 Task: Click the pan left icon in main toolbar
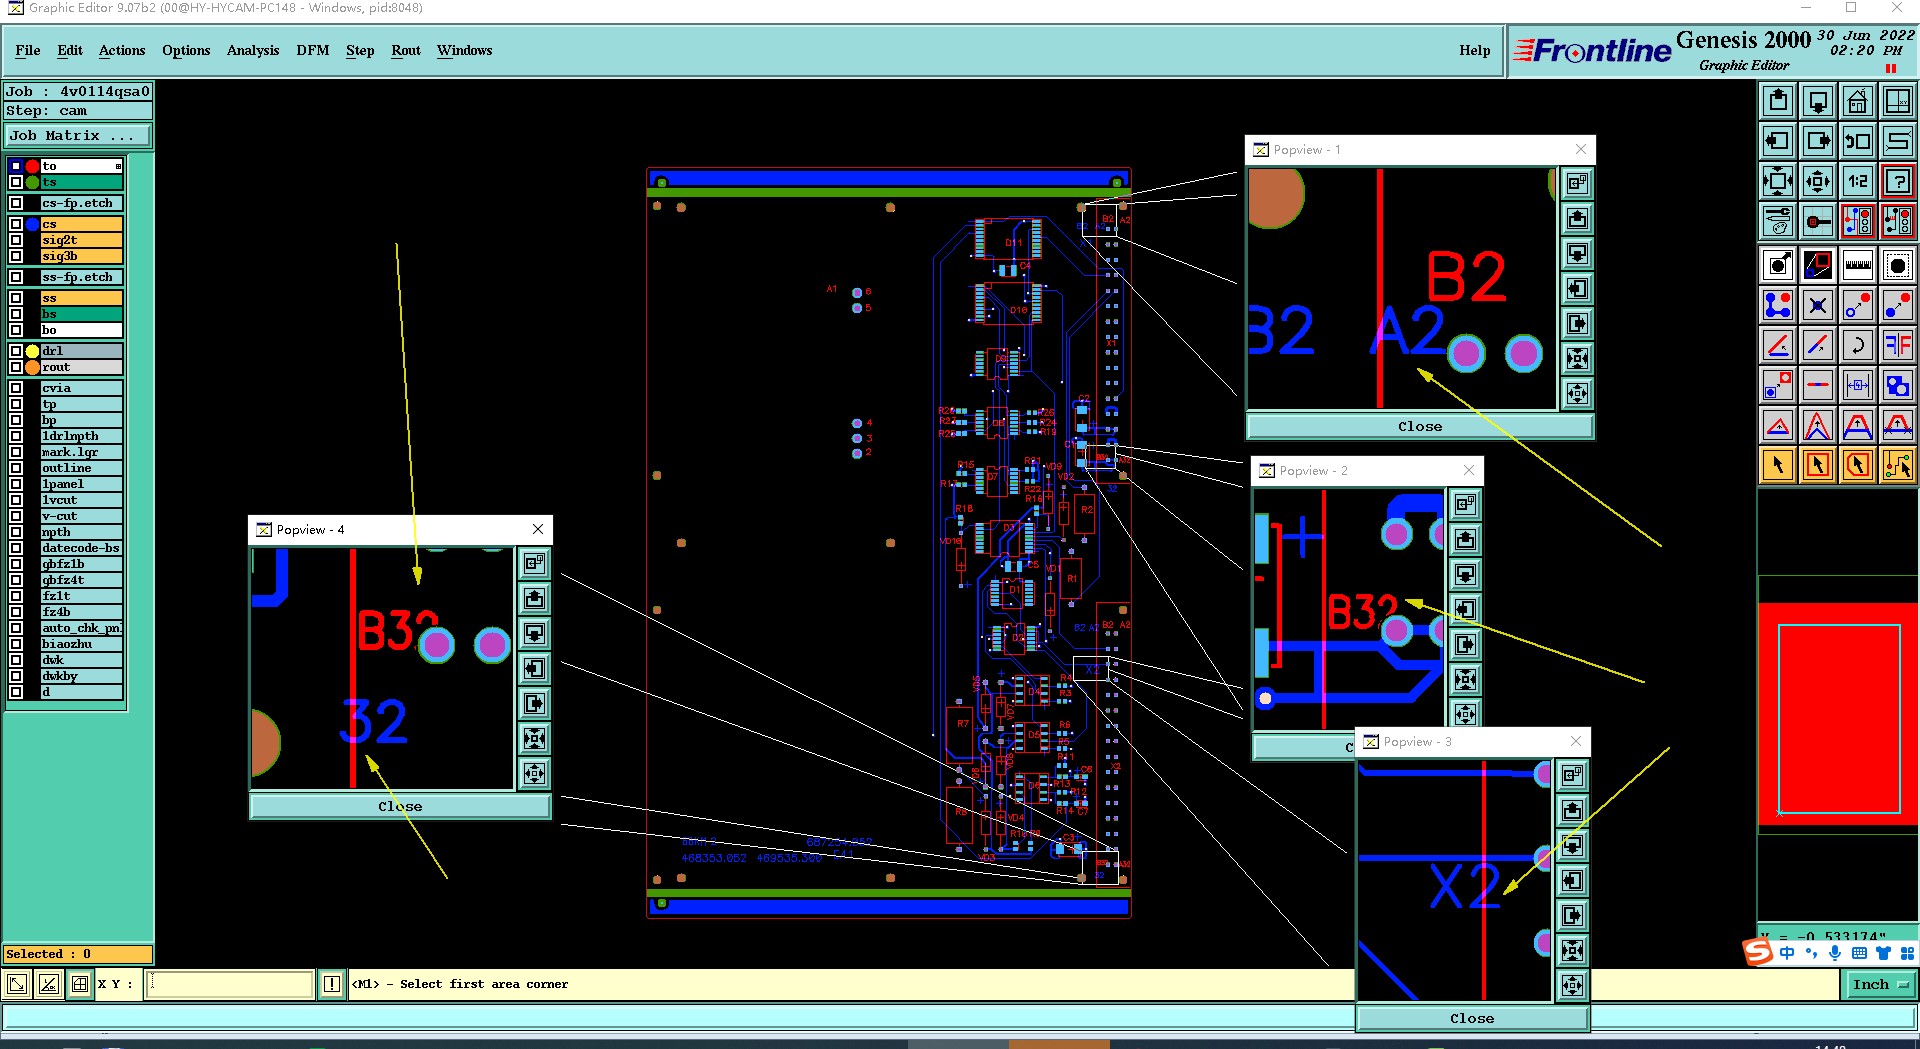click(x=1778, y=141)
